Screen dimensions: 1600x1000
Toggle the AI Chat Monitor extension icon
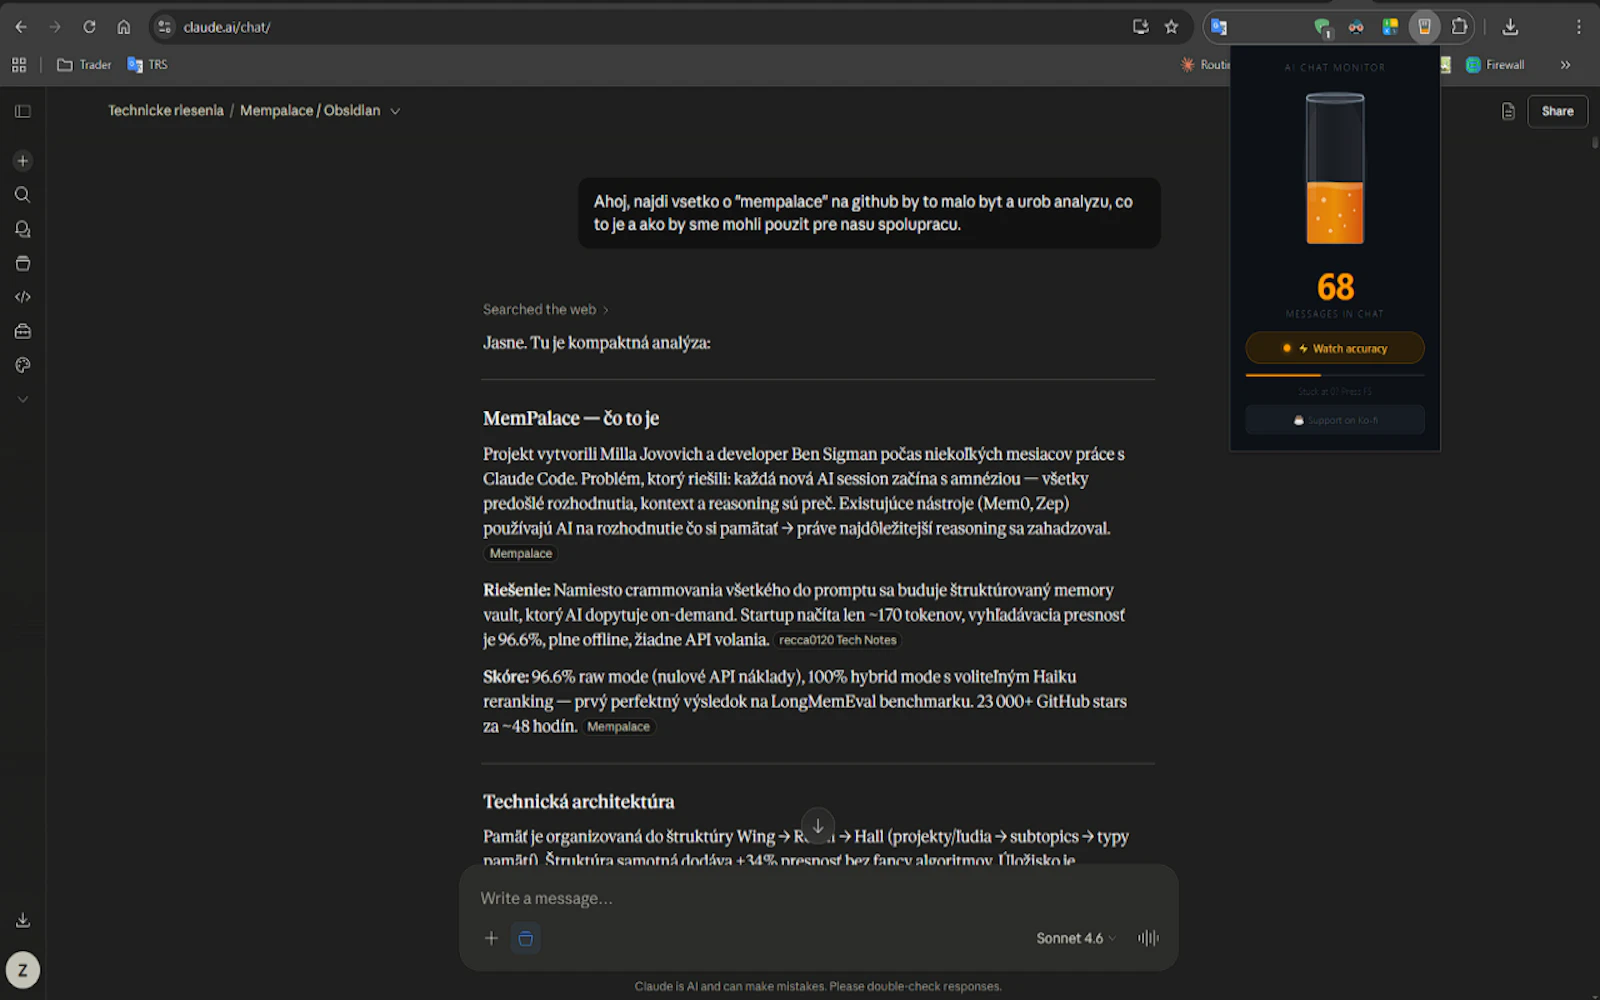coord(1424,27)
